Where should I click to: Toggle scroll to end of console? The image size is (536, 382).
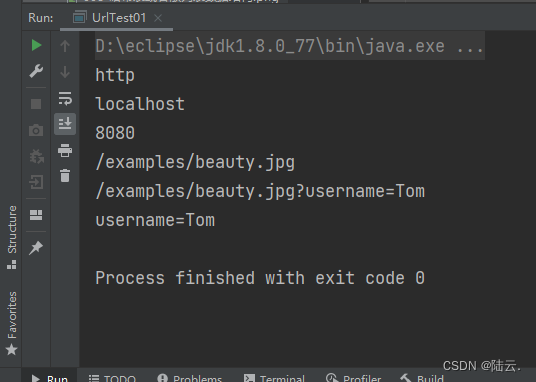(x=65, y=124)
